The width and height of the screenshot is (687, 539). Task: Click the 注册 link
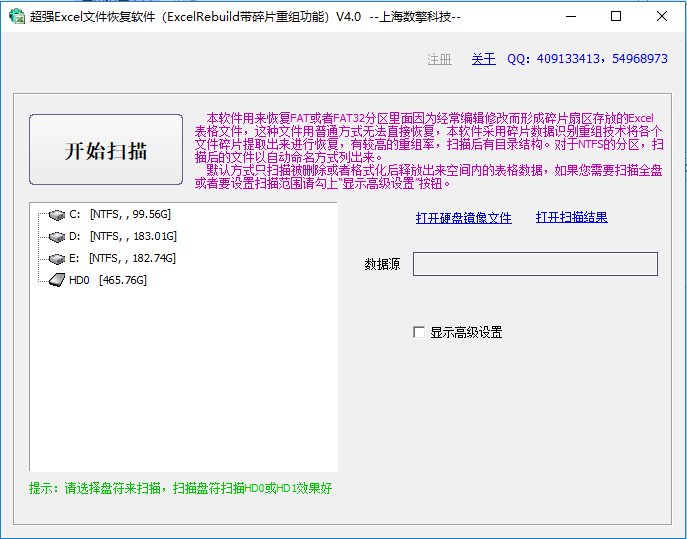(439, 59)
